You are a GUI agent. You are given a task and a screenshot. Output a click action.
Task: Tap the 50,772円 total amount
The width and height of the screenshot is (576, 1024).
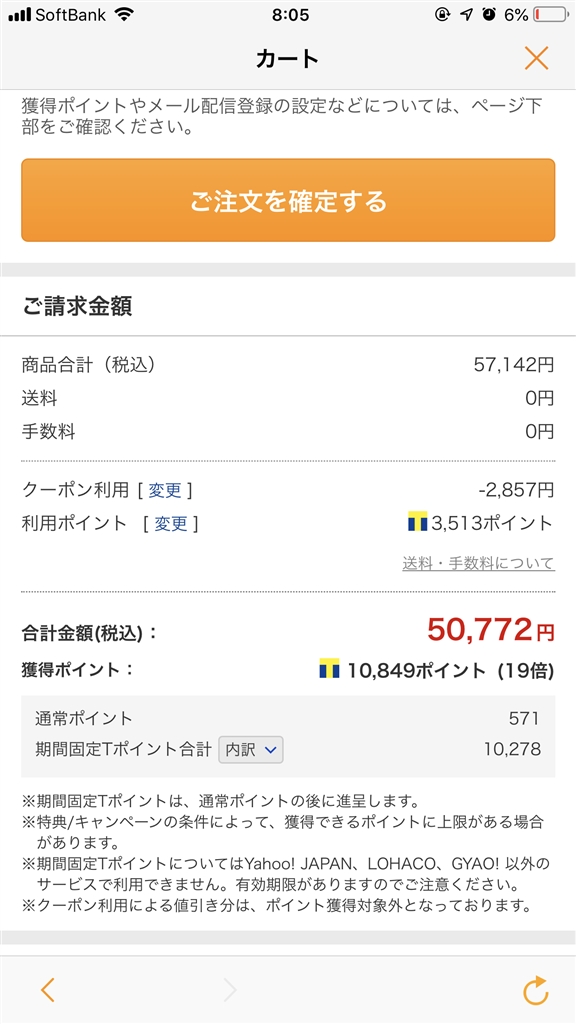[491, 630]
